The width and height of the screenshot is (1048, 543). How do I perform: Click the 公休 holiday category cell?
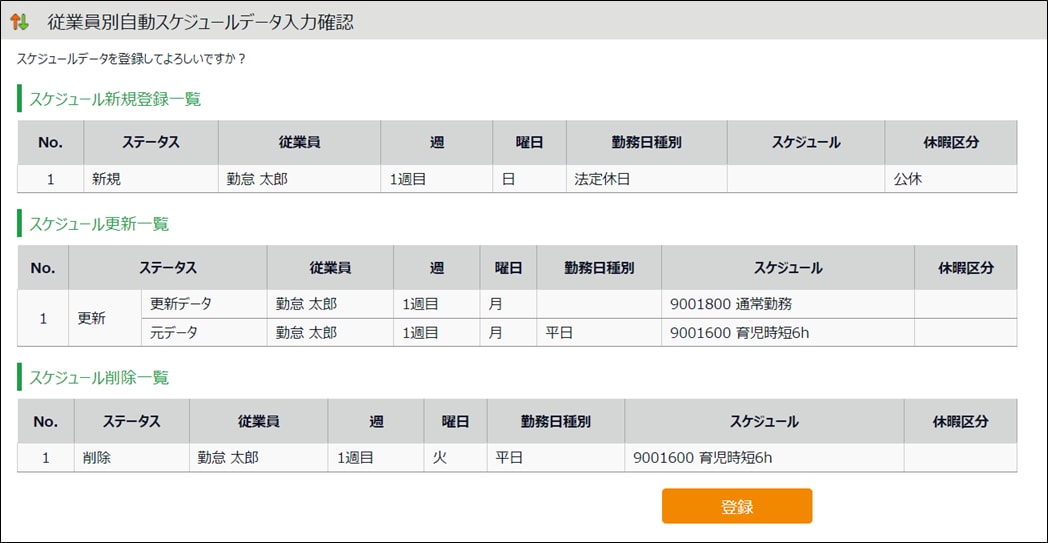point(908,179)
